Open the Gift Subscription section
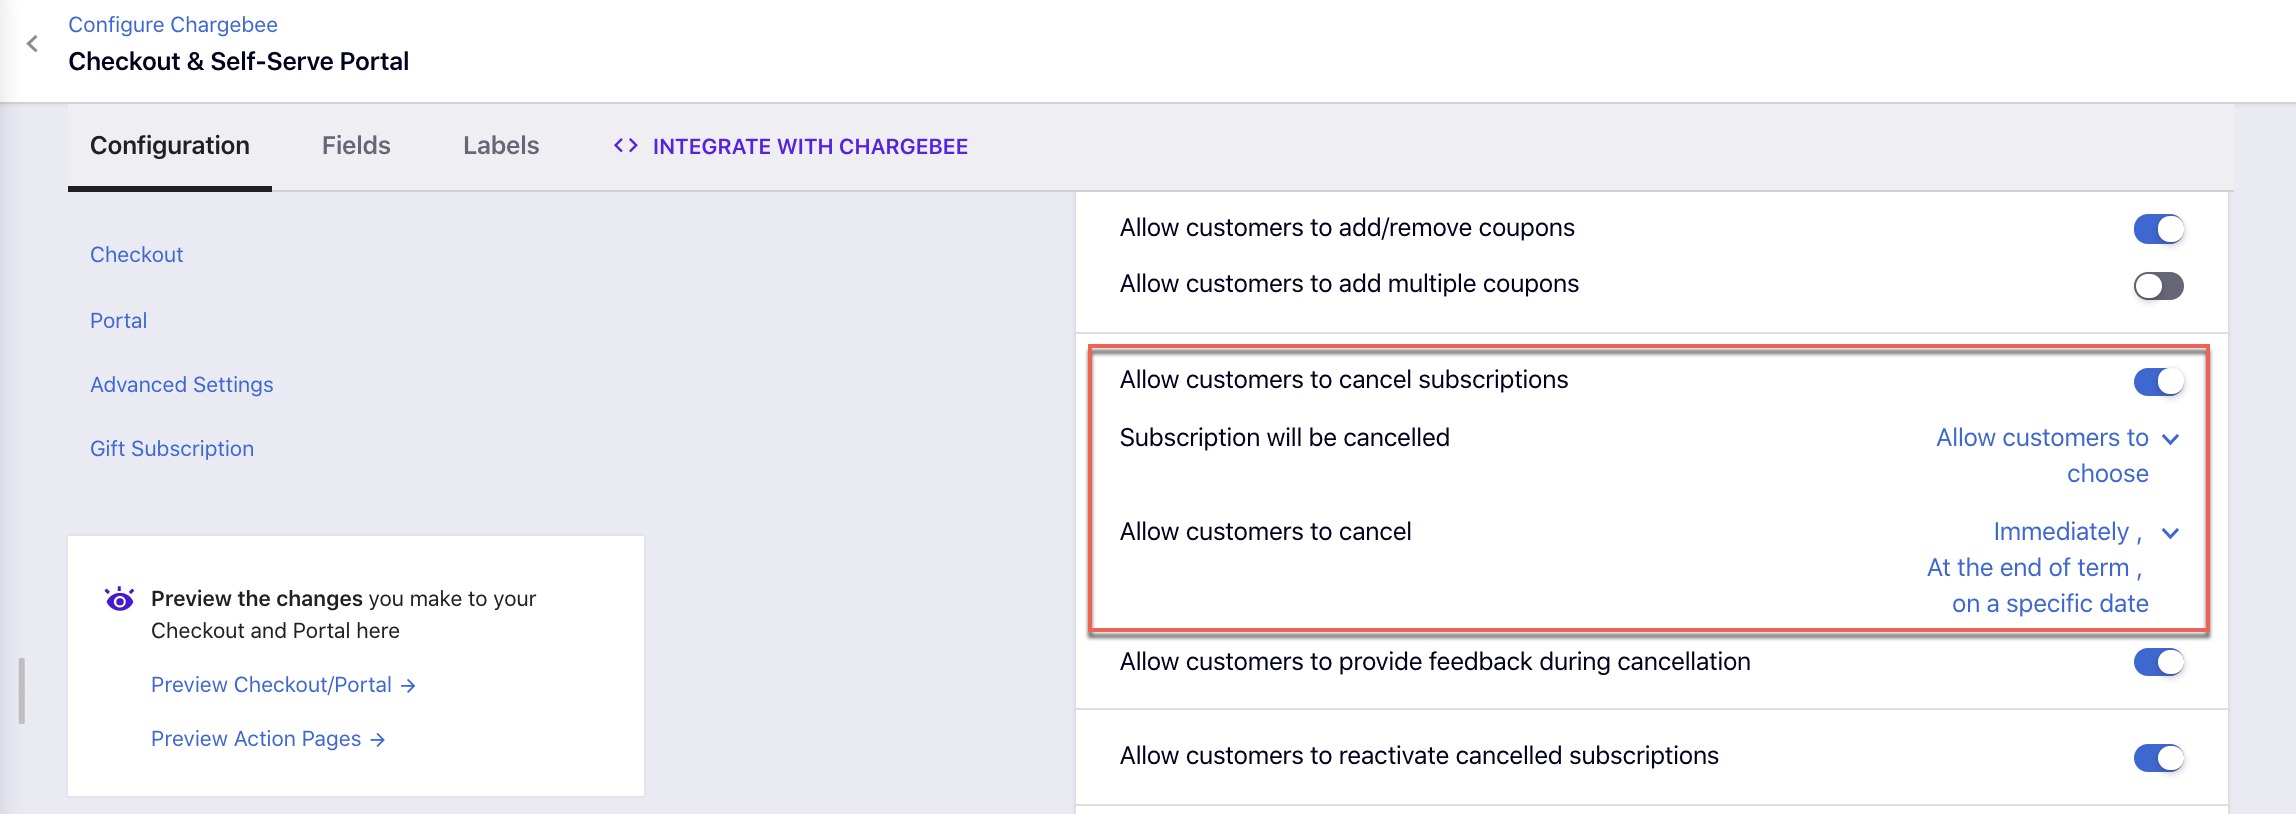Screen dimensions: 2296x814 (172, 449)
